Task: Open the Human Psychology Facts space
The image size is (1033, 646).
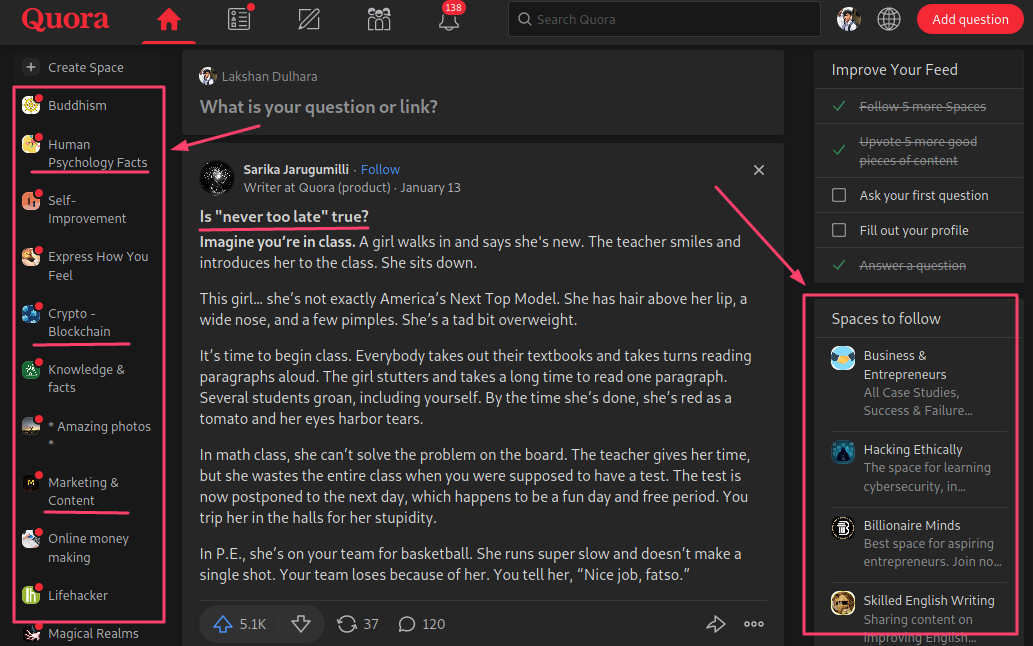Action: coord(98,153)
